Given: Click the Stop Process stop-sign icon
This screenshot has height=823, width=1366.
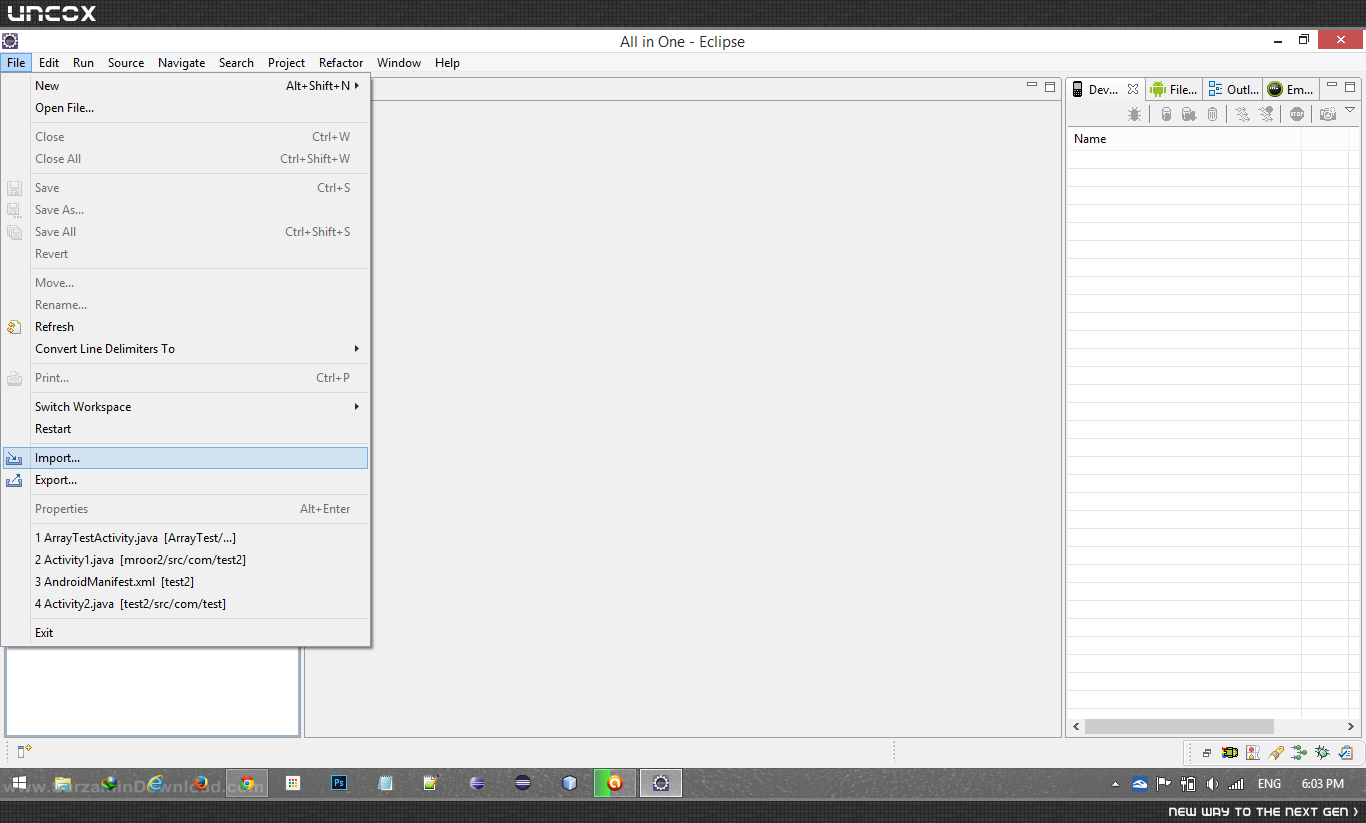Looking at the screenshot, I should tap(1297, 114).
